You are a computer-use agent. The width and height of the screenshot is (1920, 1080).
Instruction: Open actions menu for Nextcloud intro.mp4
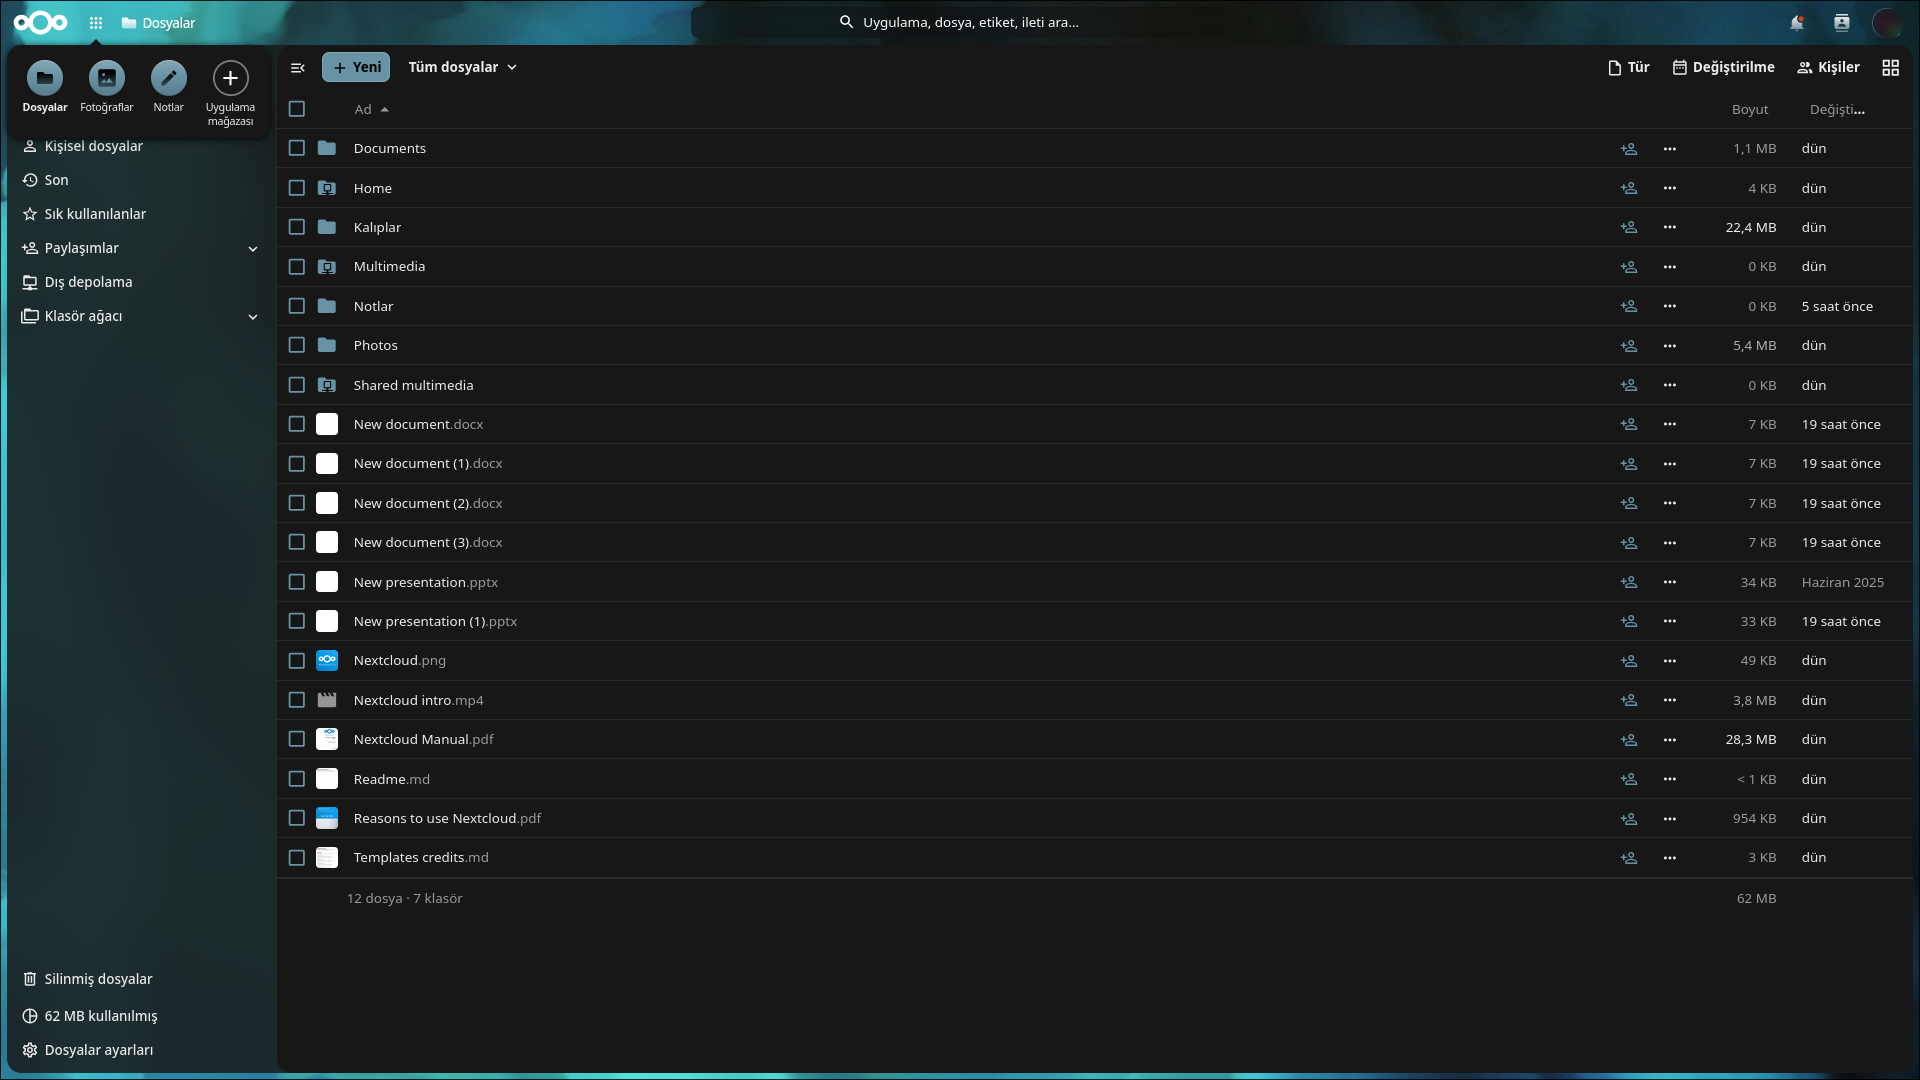pyautogui.click(x=1670, y=701)
